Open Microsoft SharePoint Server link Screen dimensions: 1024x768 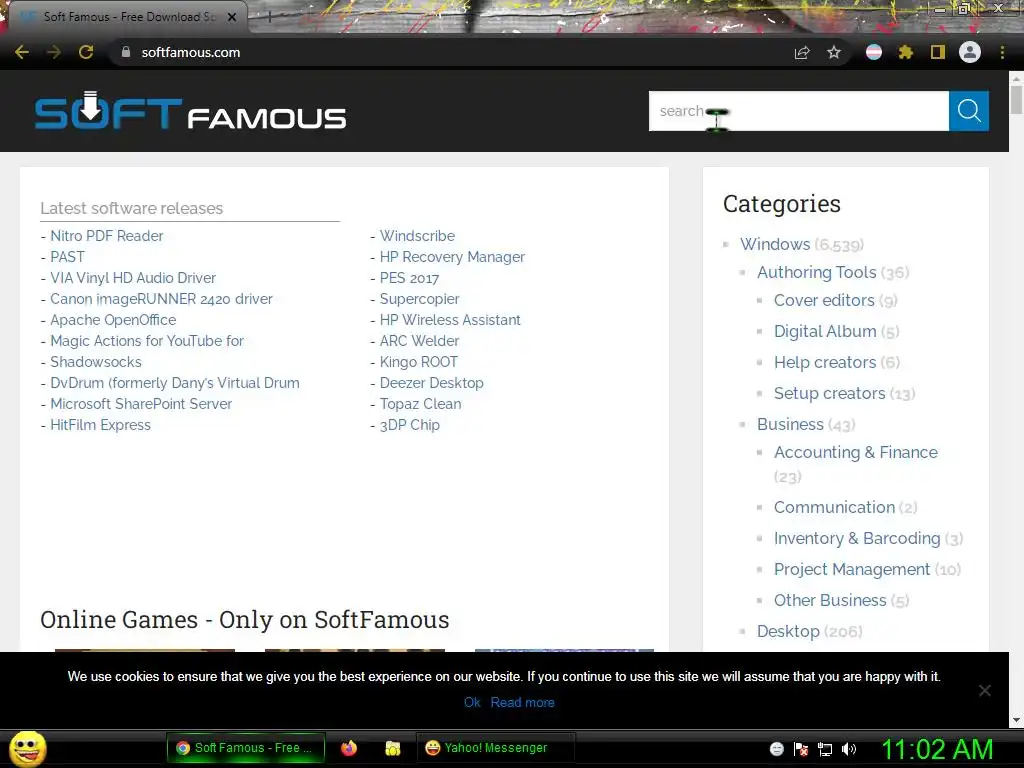tap(141, 404)
